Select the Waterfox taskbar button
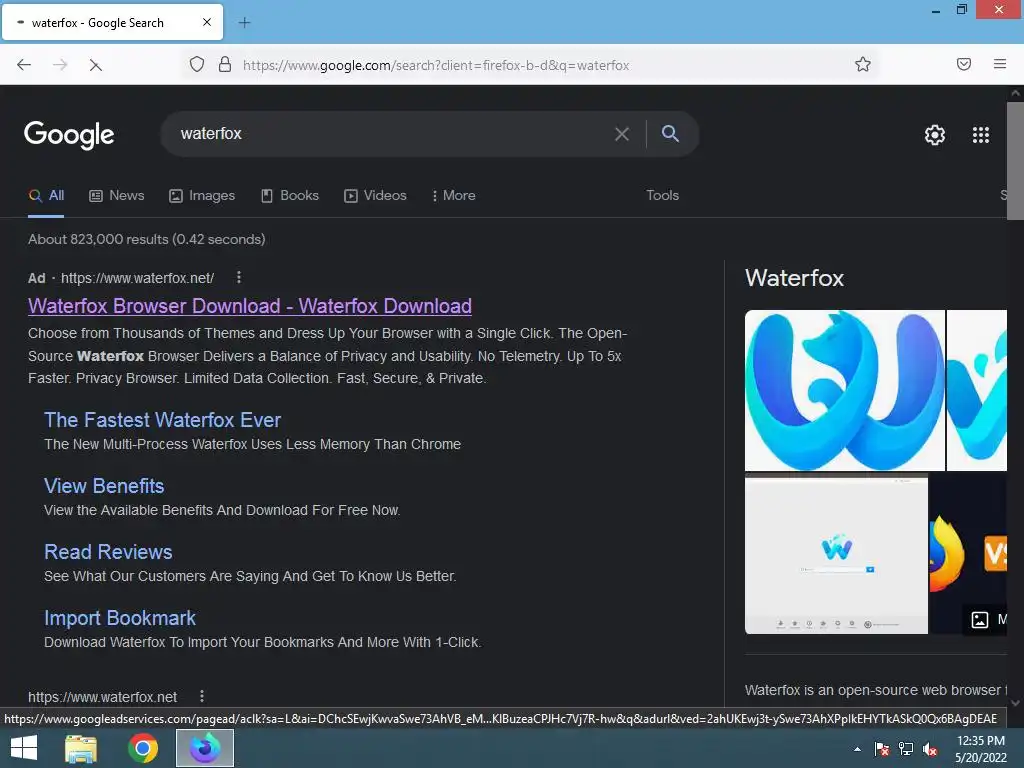The height and width of the screenshot is (768, 1024). [x=205, y=748]
